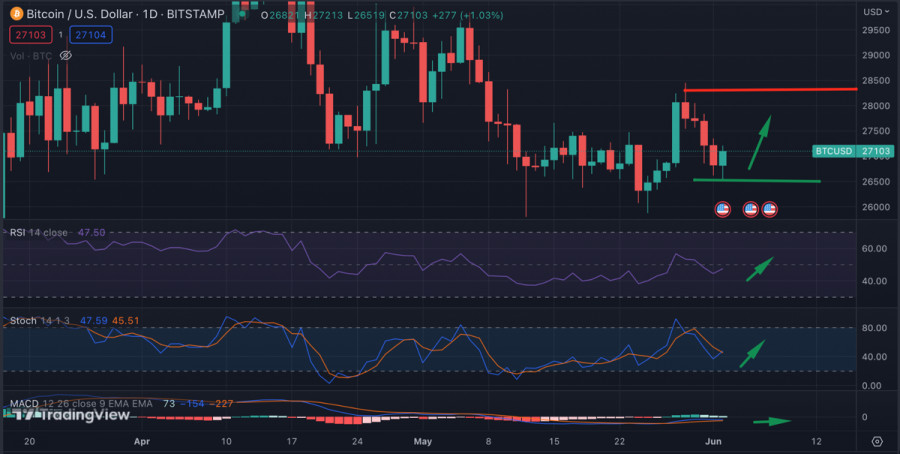Open the USD currency dropdown
The width and height of the screenshot is (900, 454).
[x=876, y=11]
